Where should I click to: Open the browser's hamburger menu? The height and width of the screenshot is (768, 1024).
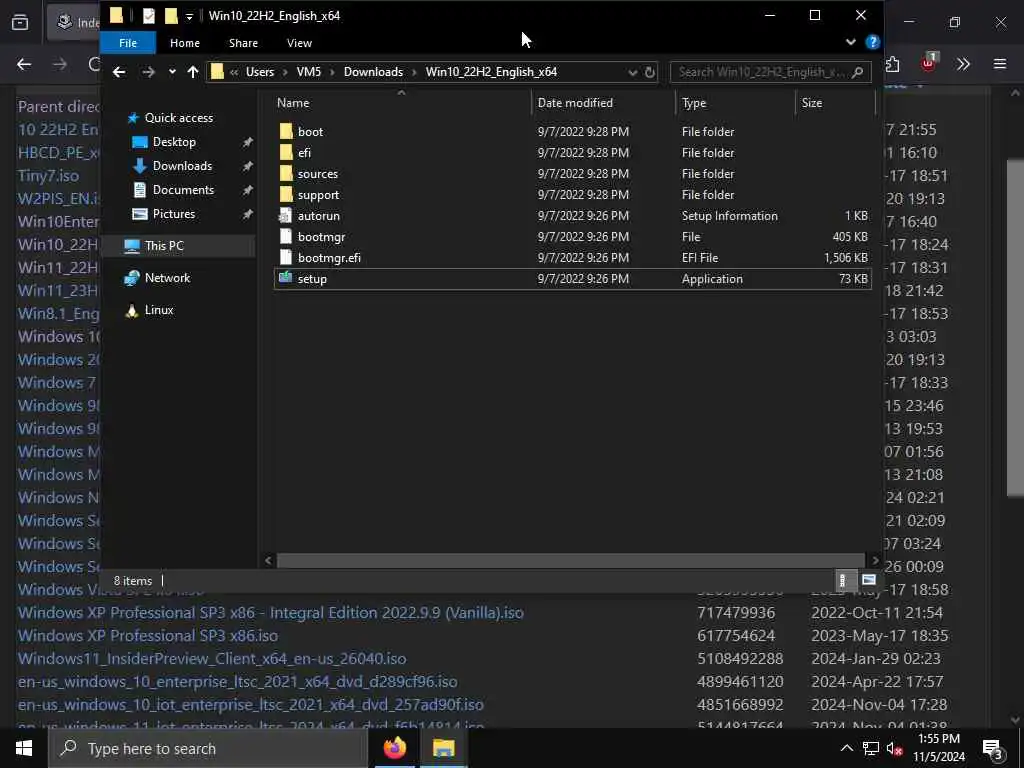(999, 64)
